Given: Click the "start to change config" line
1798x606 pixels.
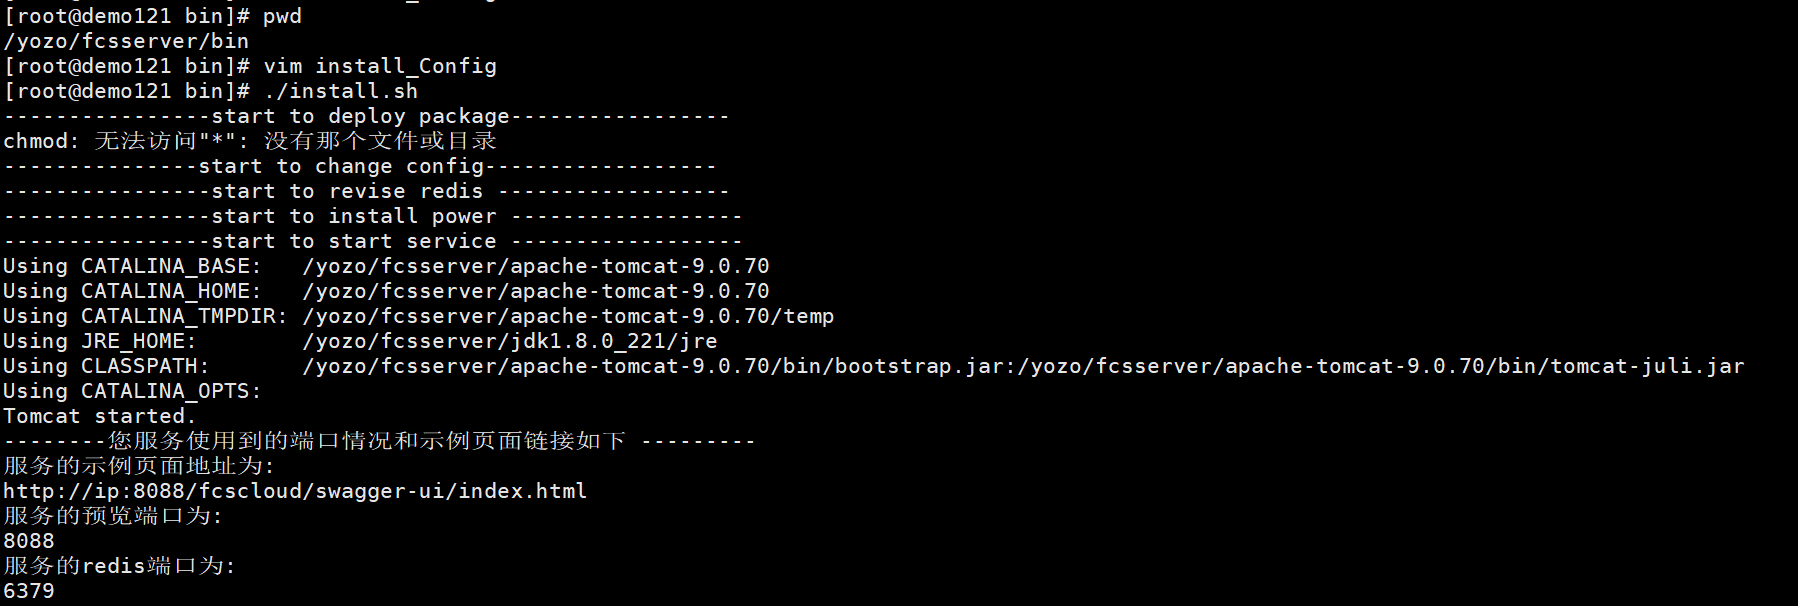Looking at the screenshot, I should [x=360, y=166].
